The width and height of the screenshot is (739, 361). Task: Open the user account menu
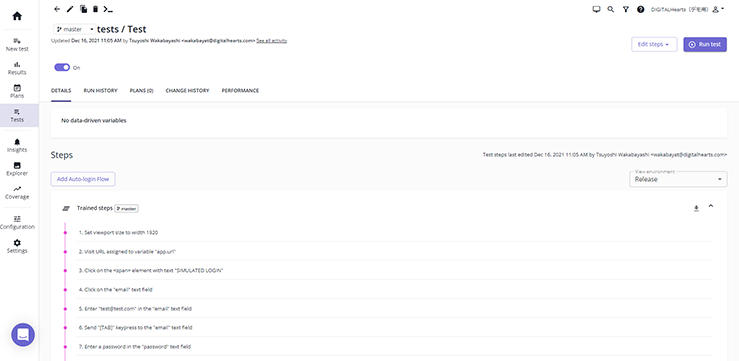tap(718, 9)
